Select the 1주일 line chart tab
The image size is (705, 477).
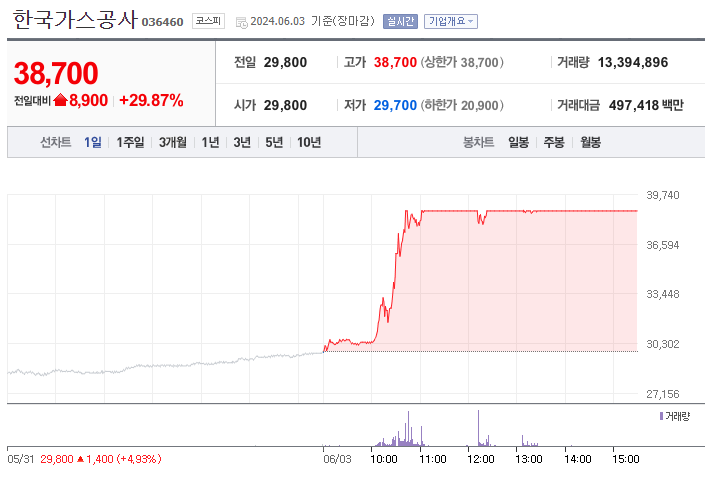[130, 142]
